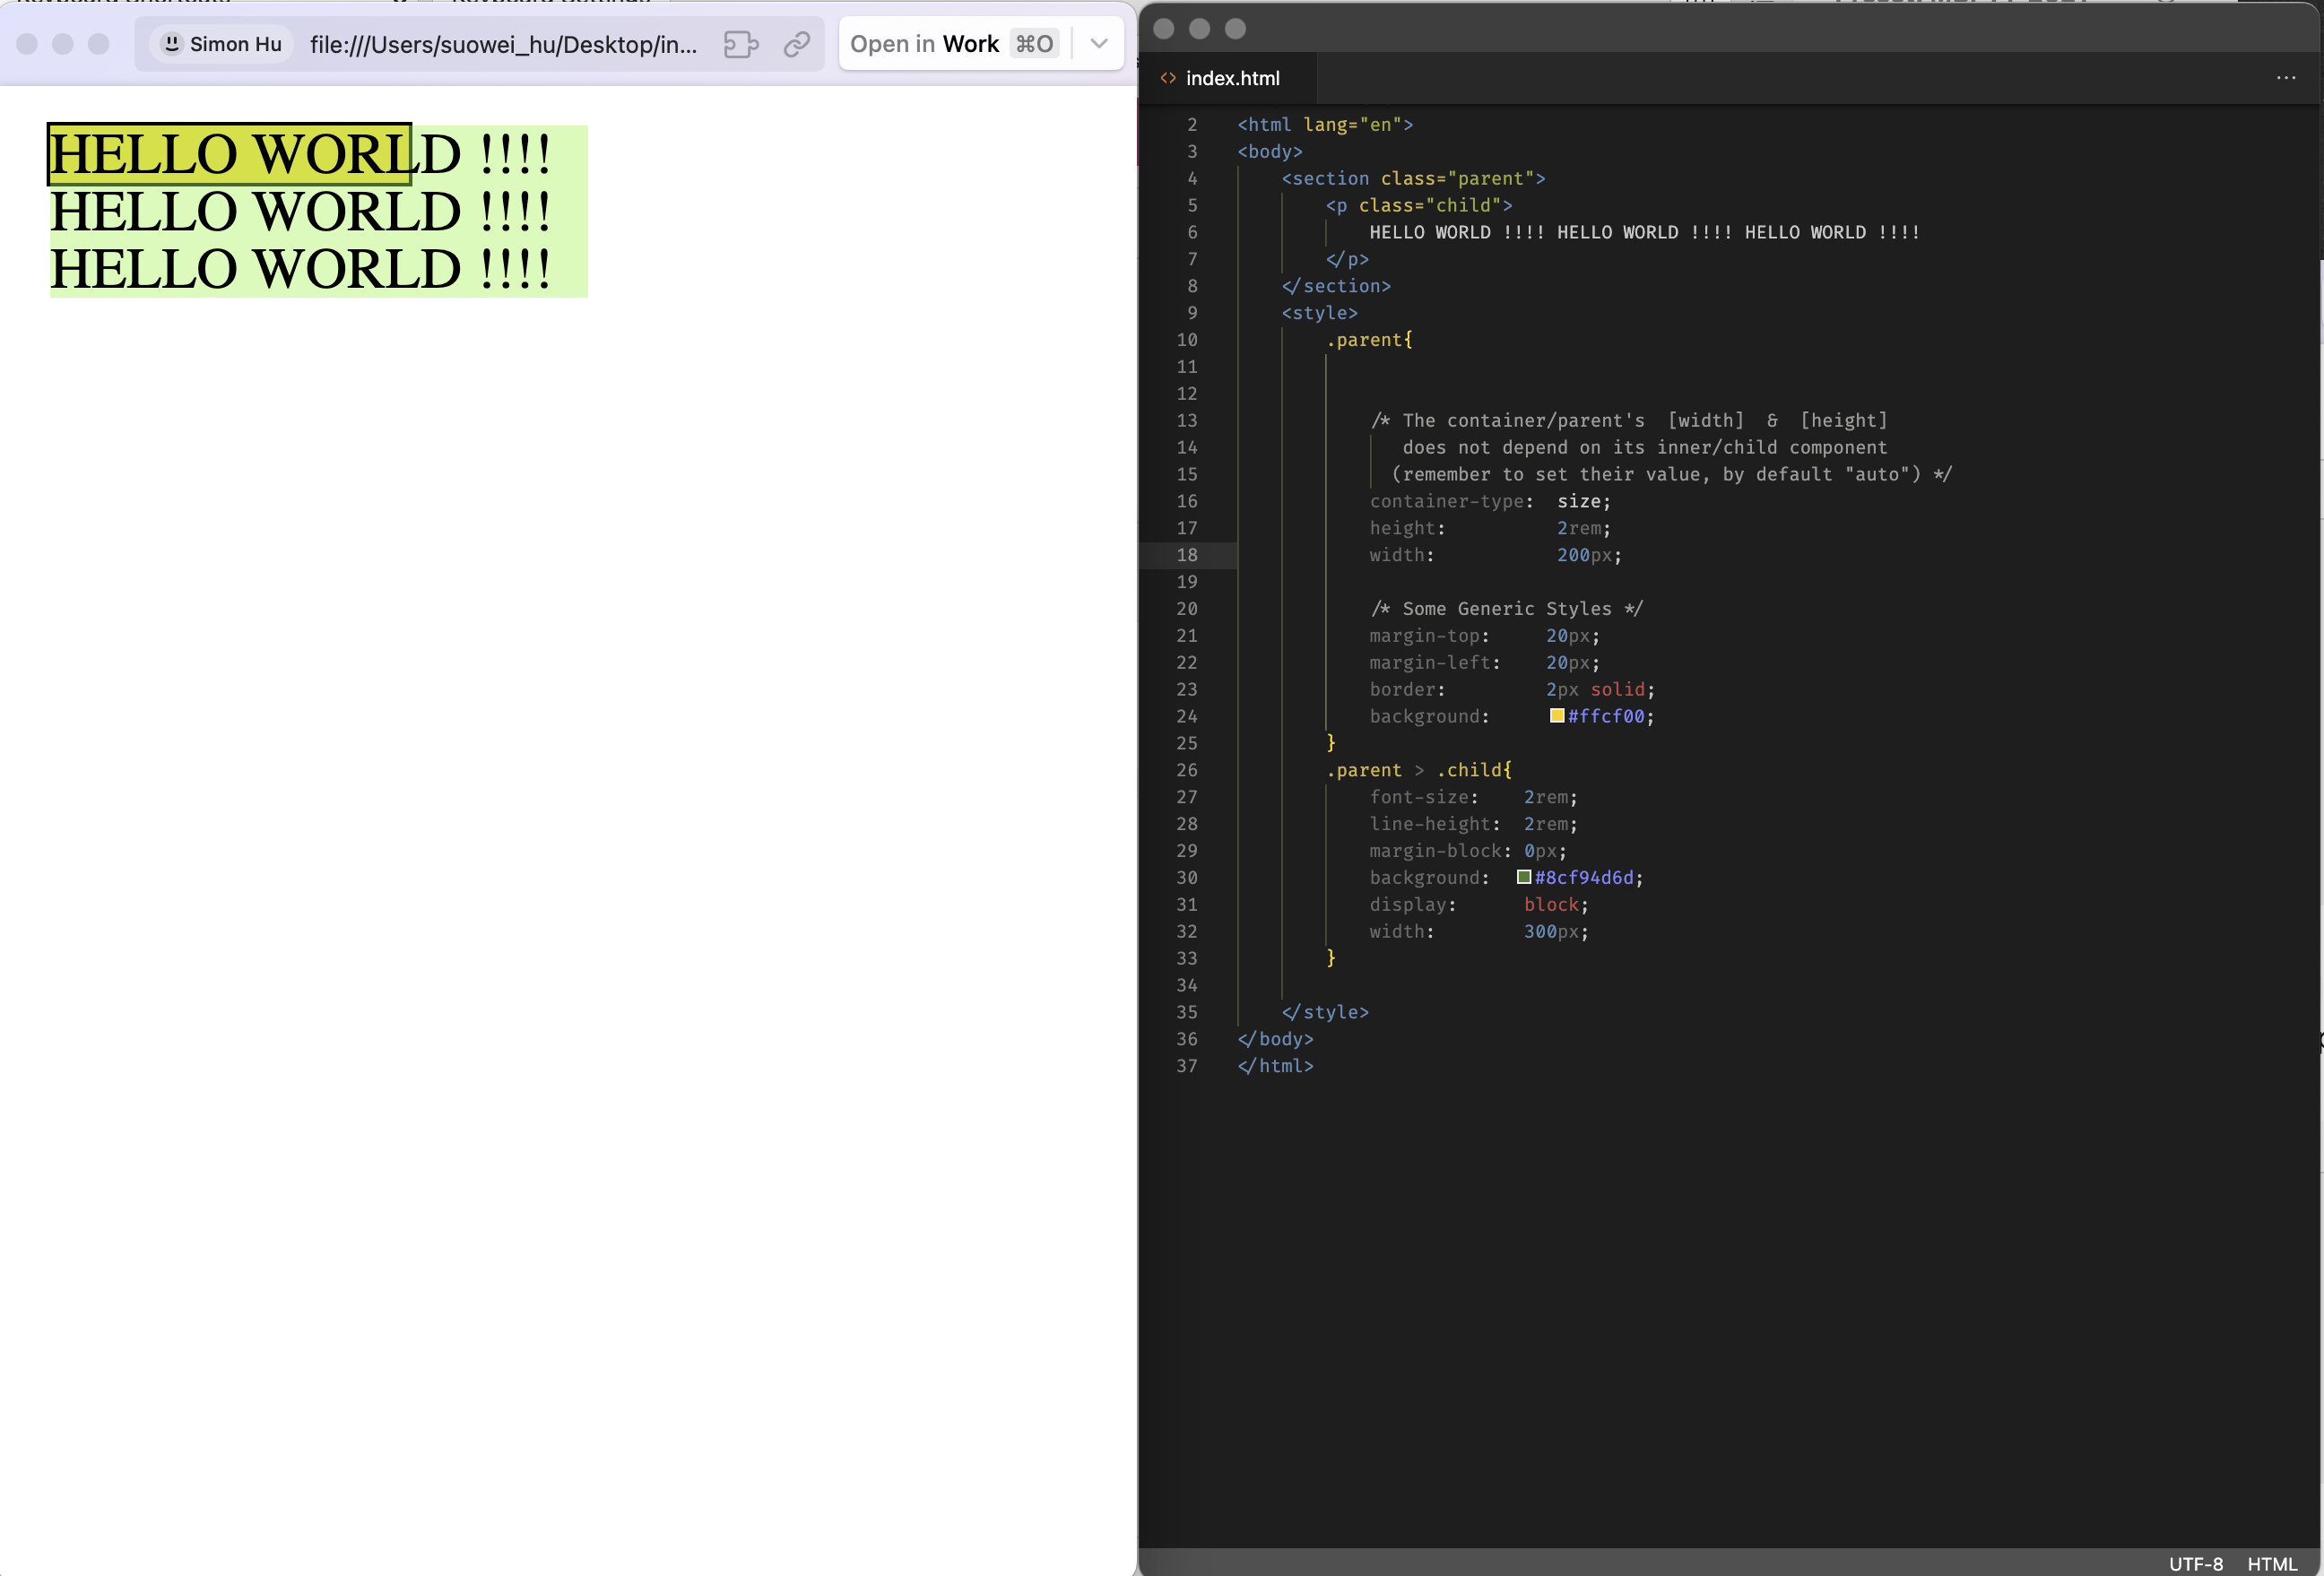This screenshot has width=2324, height=1576.
Task: Click the display: block declaration
Action: pyautogui.click(x=1479, y=904)
